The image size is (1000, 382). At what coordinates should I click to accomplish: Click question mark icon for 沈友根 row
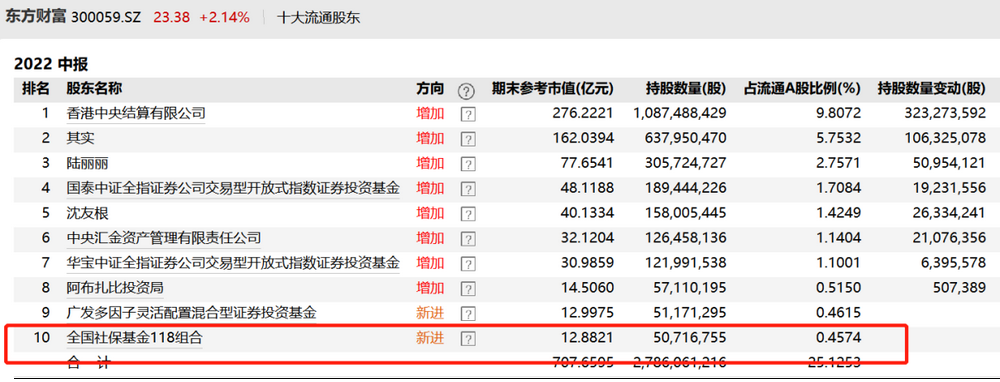468,214
